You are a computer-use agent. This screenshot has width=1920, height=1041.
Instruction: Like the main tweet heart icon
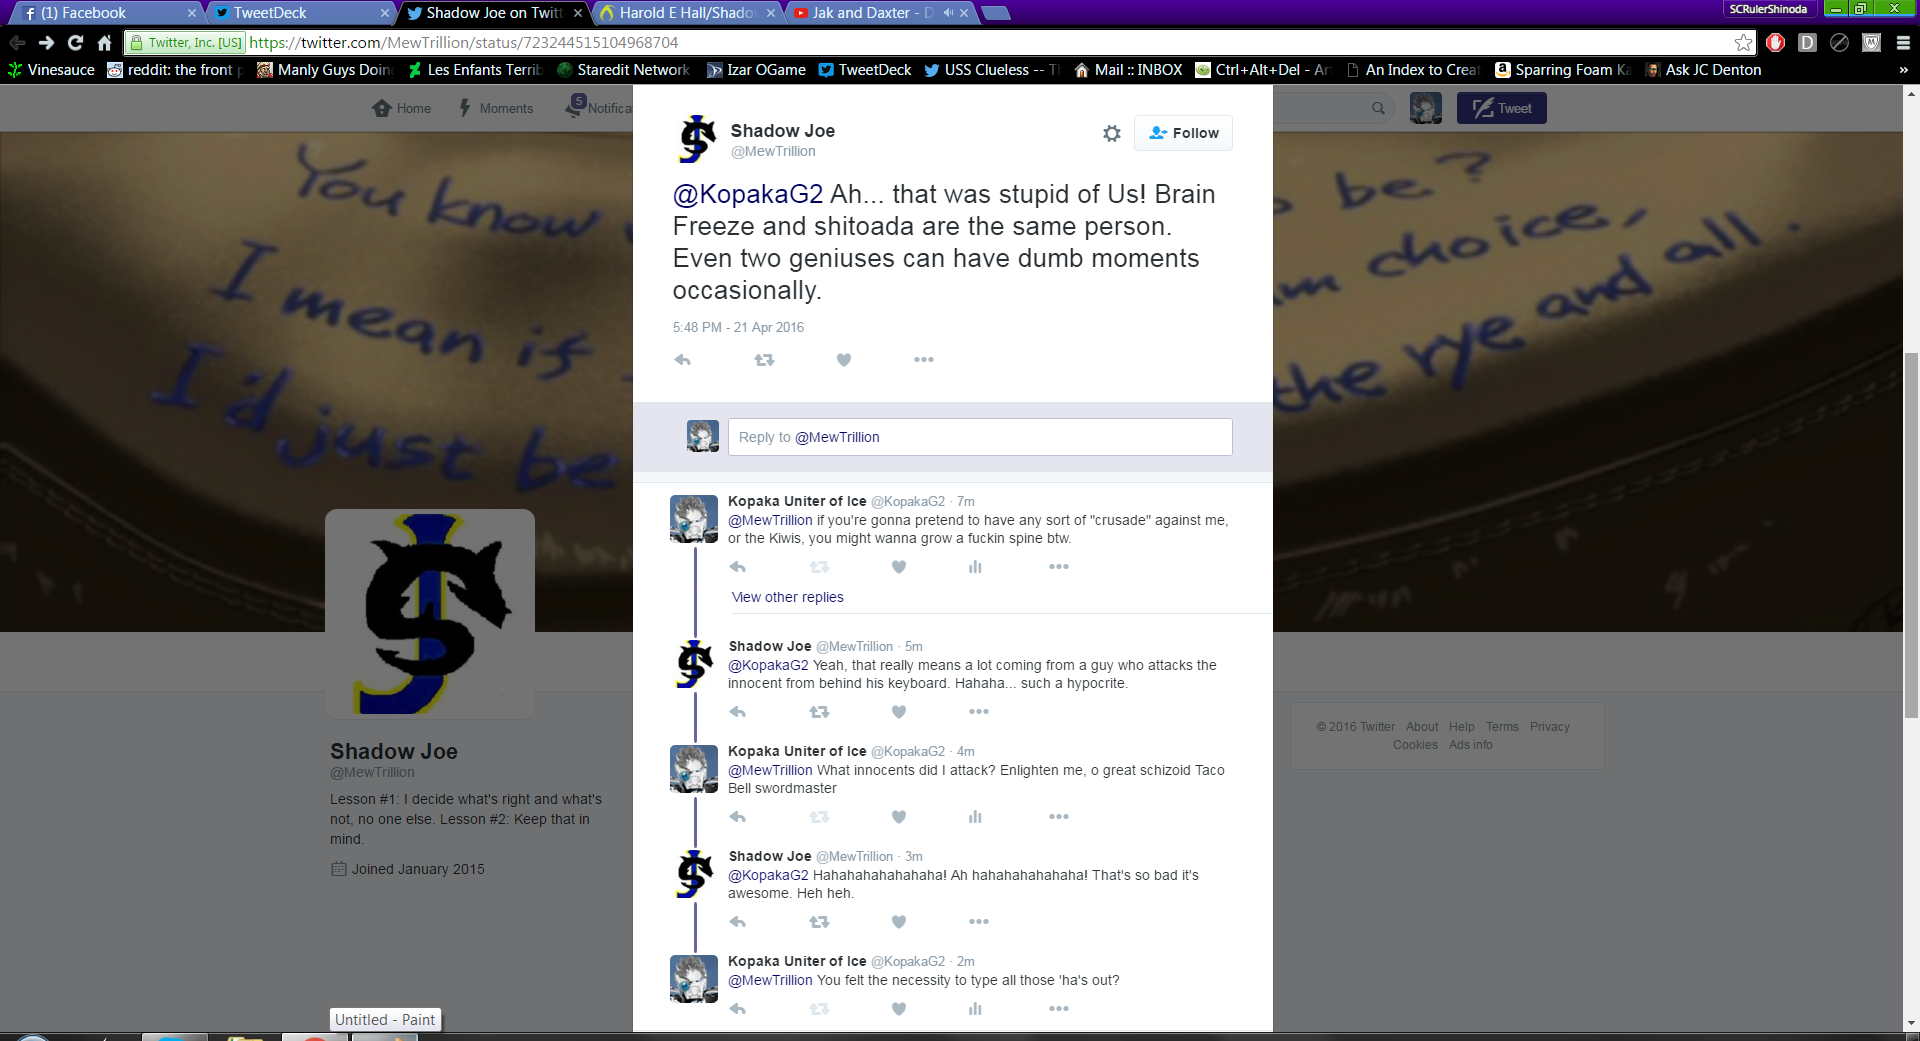(844, 360)
